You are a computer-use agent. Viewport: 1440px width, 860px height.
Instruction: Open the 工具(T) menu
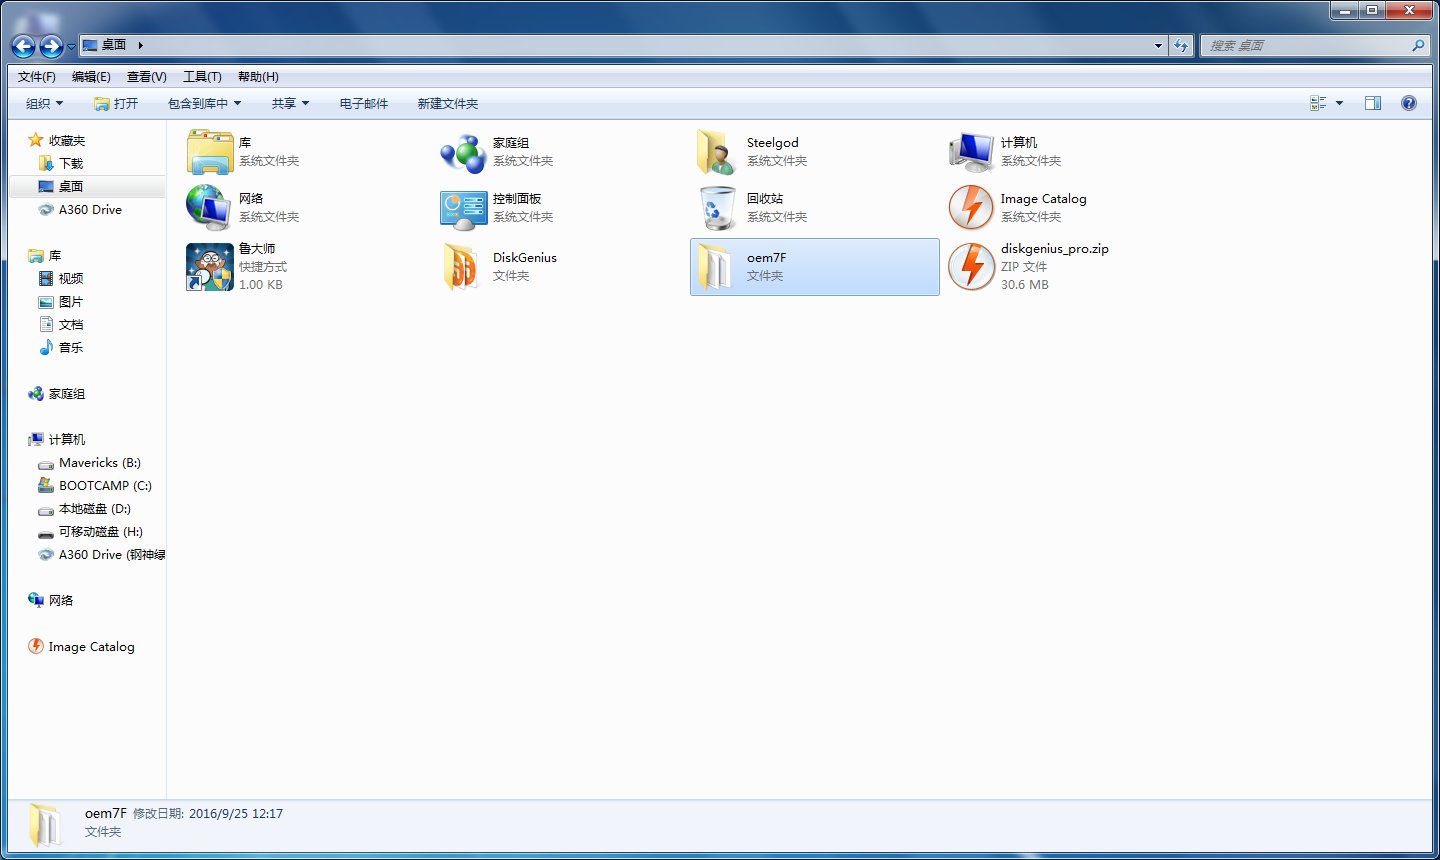coord(203,76)
